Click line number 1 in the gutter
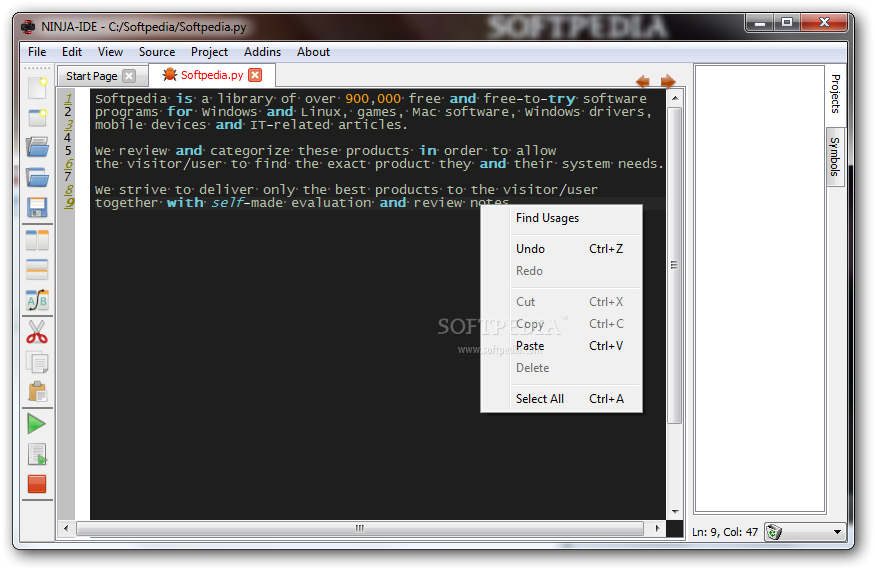Viewport: 875px width, 570px height. (68, 99)
